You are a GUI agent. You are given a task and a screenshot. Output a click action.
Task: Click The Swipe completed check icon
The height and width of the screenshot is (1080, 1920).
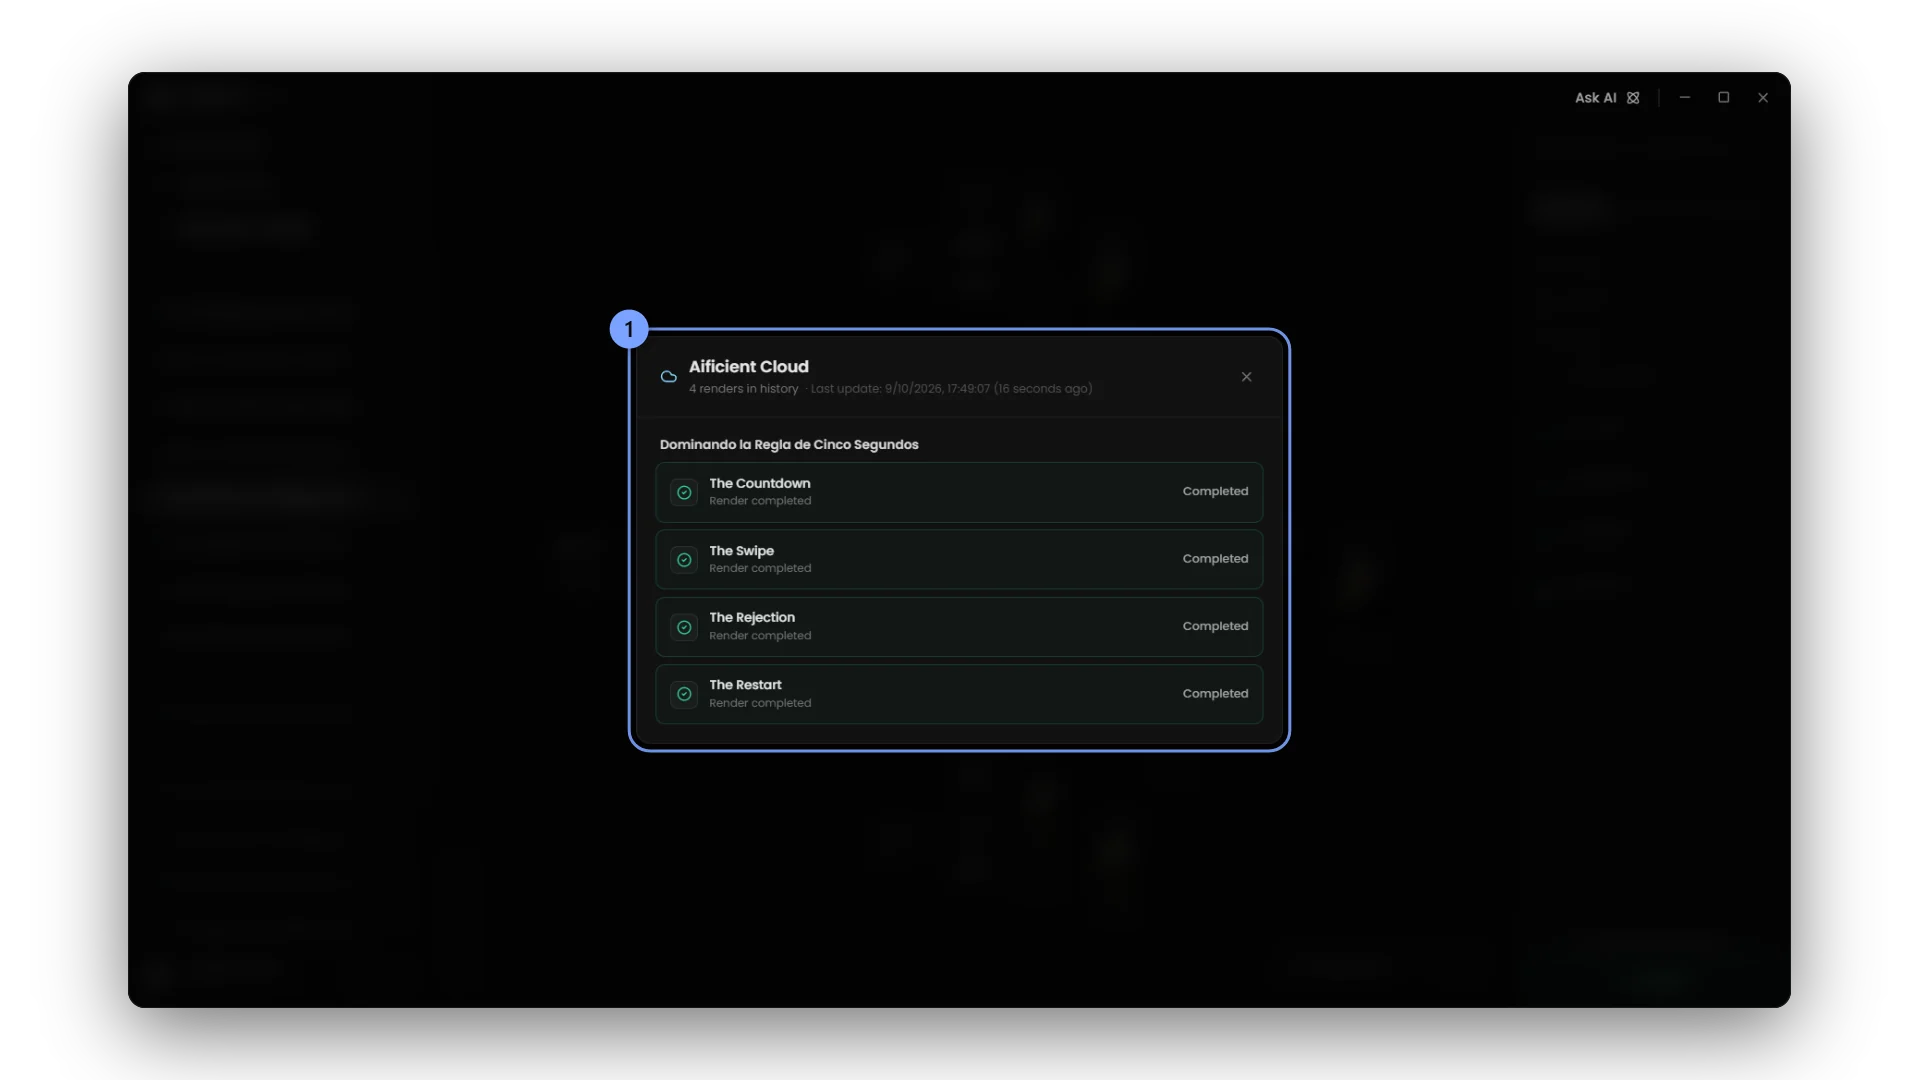click(684, 560)
